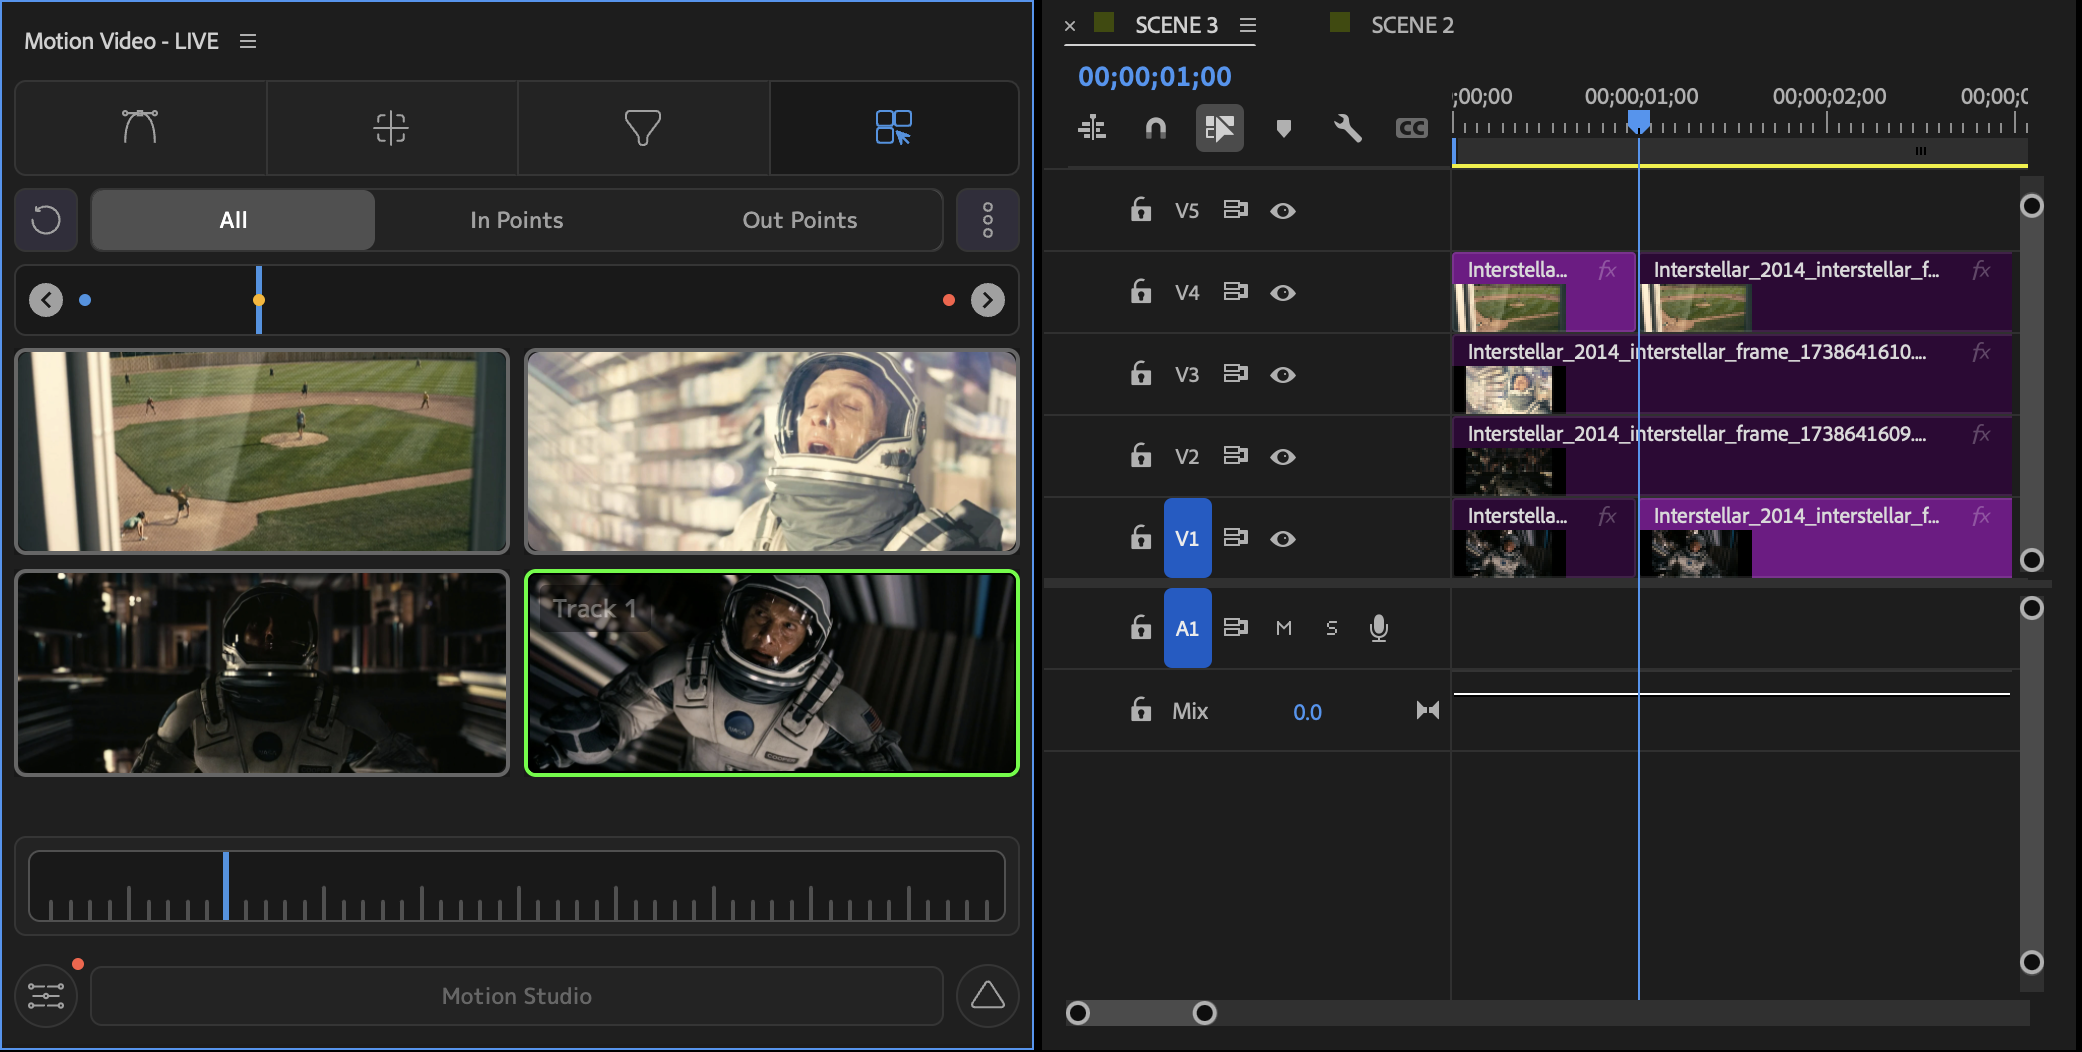
Task: Open the three-dot more options menu
Action: pos(987,220)
